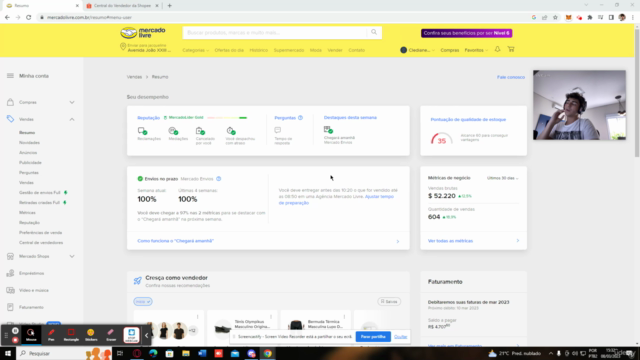This screenshot has width=640, height=360.
Task: Select the Screencastify Pen tool
Action: [x=51, y=335]
